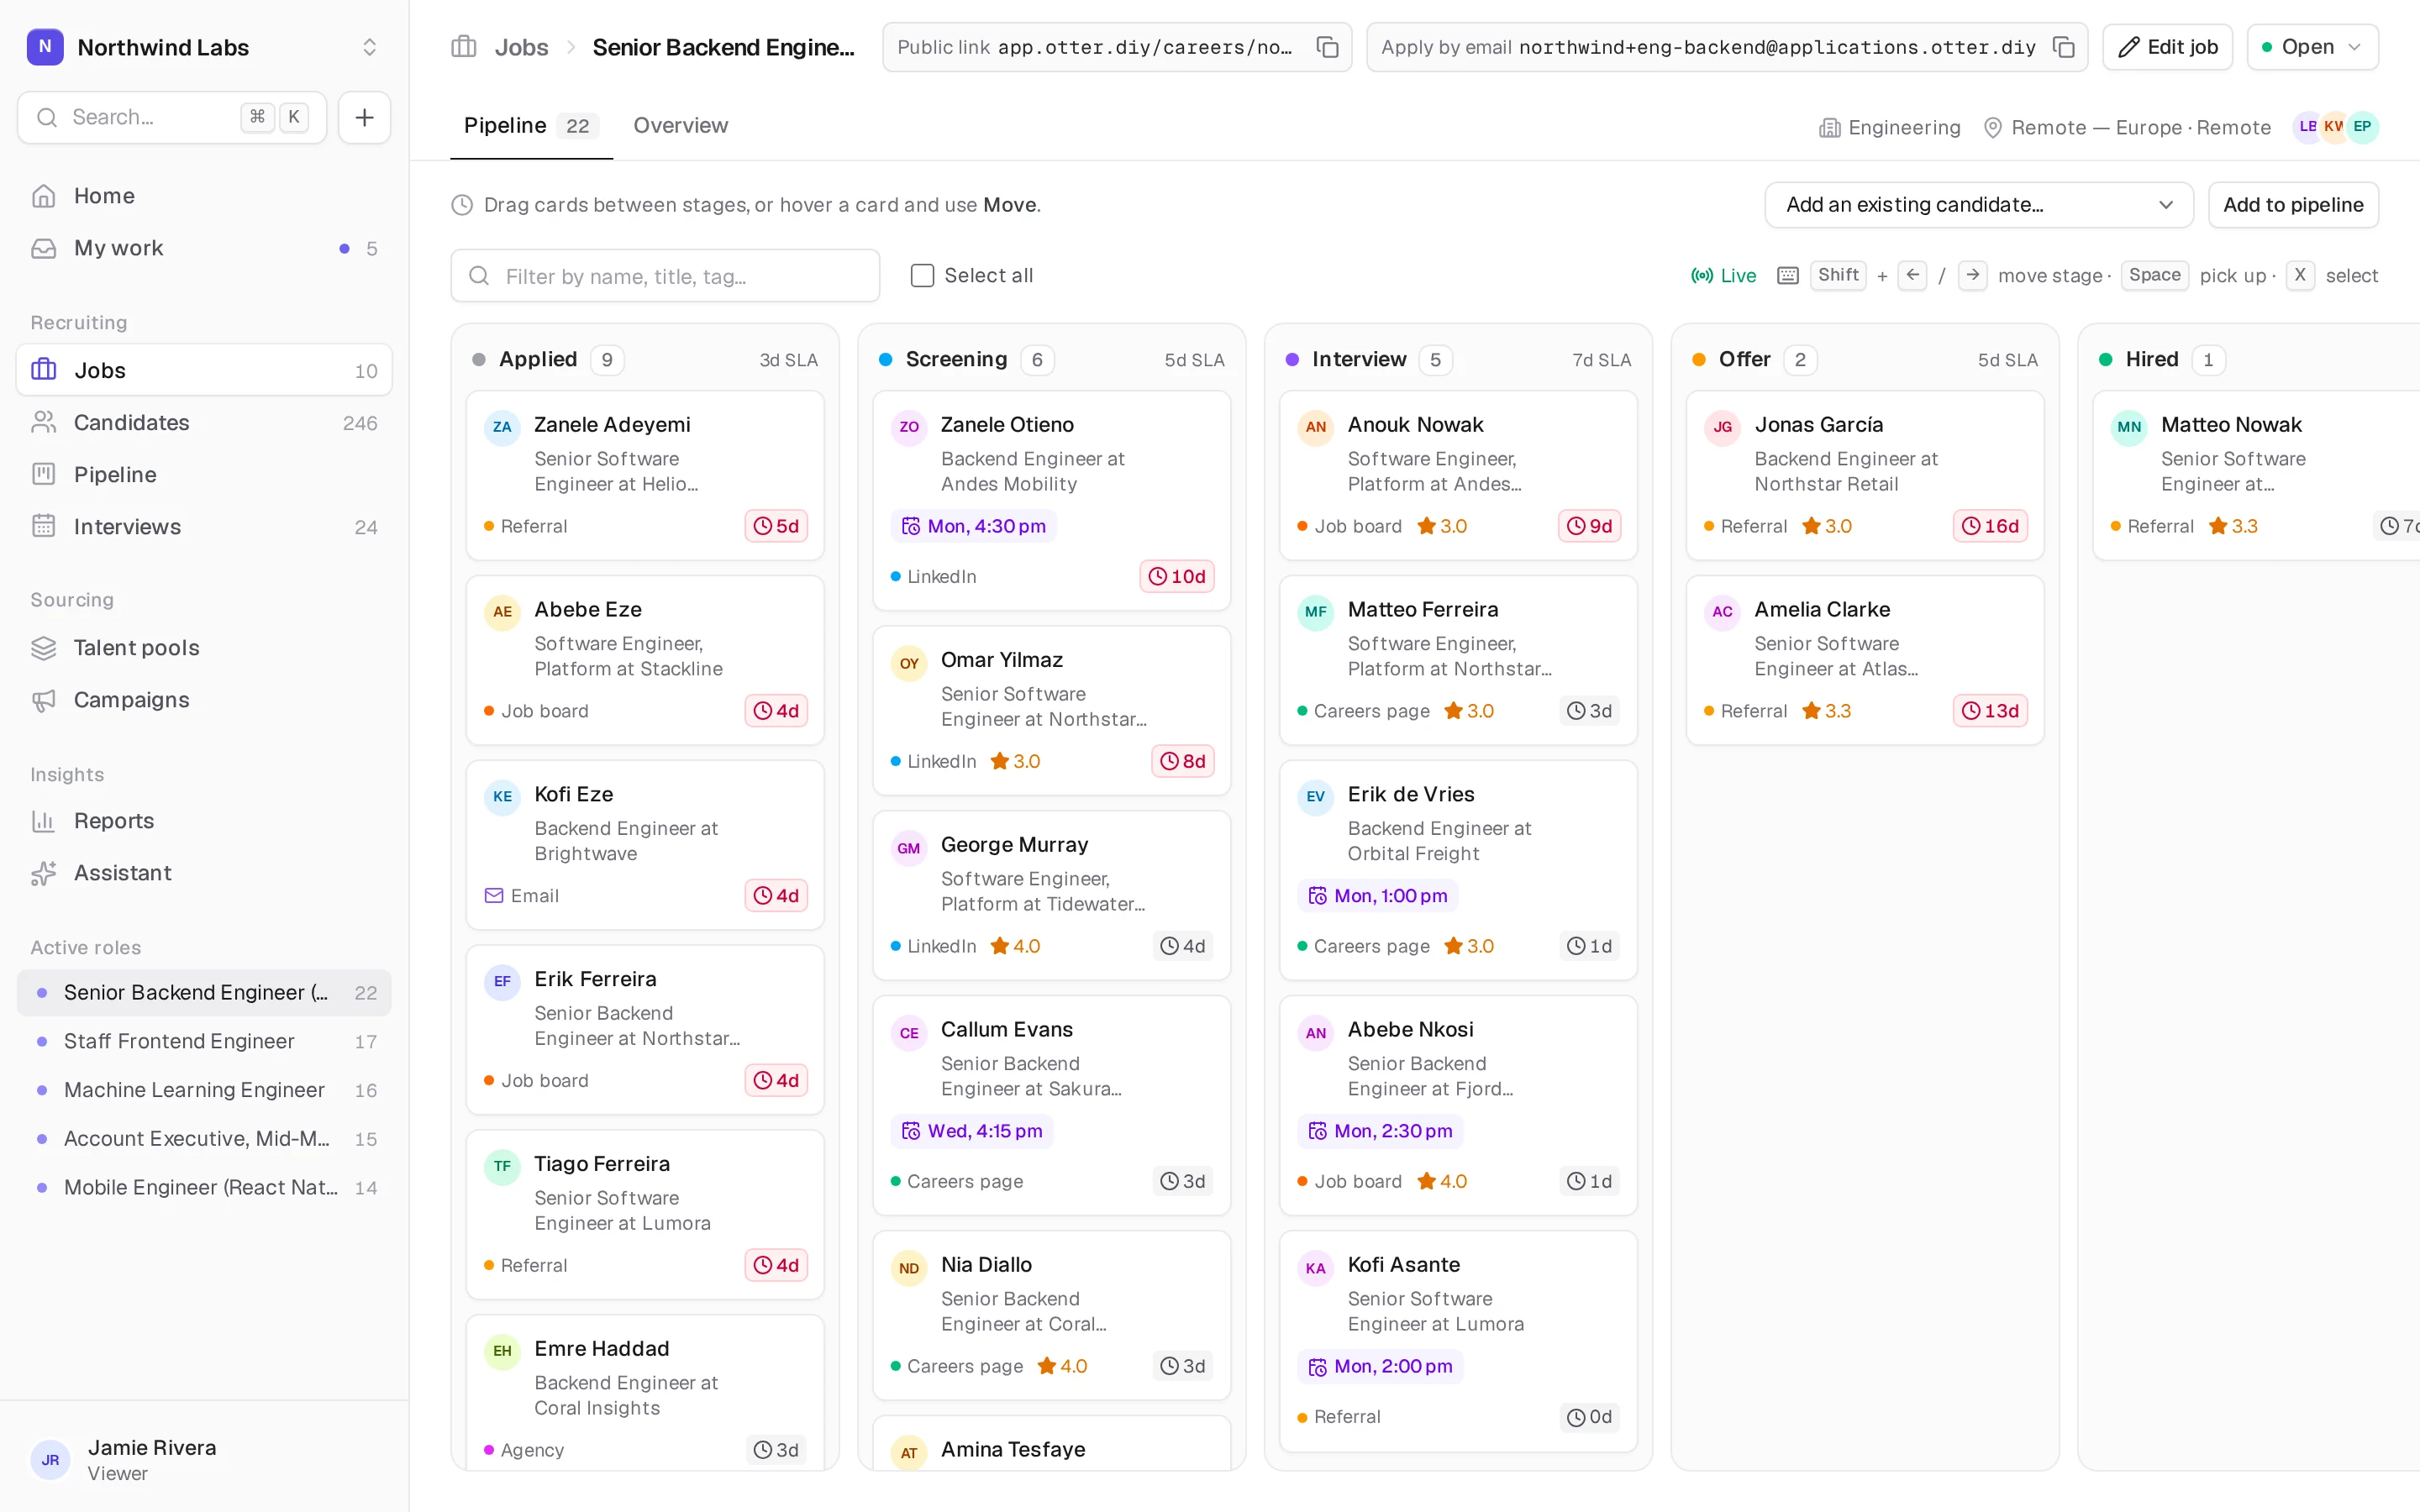
Task: Click the sidebar Search box
Action: pos(172,117)
